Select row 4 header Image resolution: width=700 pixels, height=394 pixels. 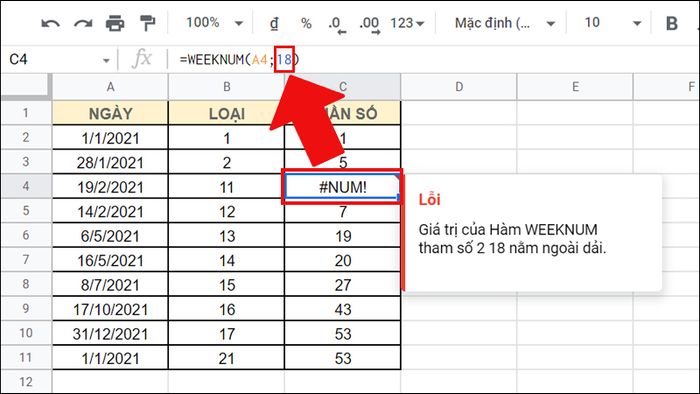click(x=26, y=186)
